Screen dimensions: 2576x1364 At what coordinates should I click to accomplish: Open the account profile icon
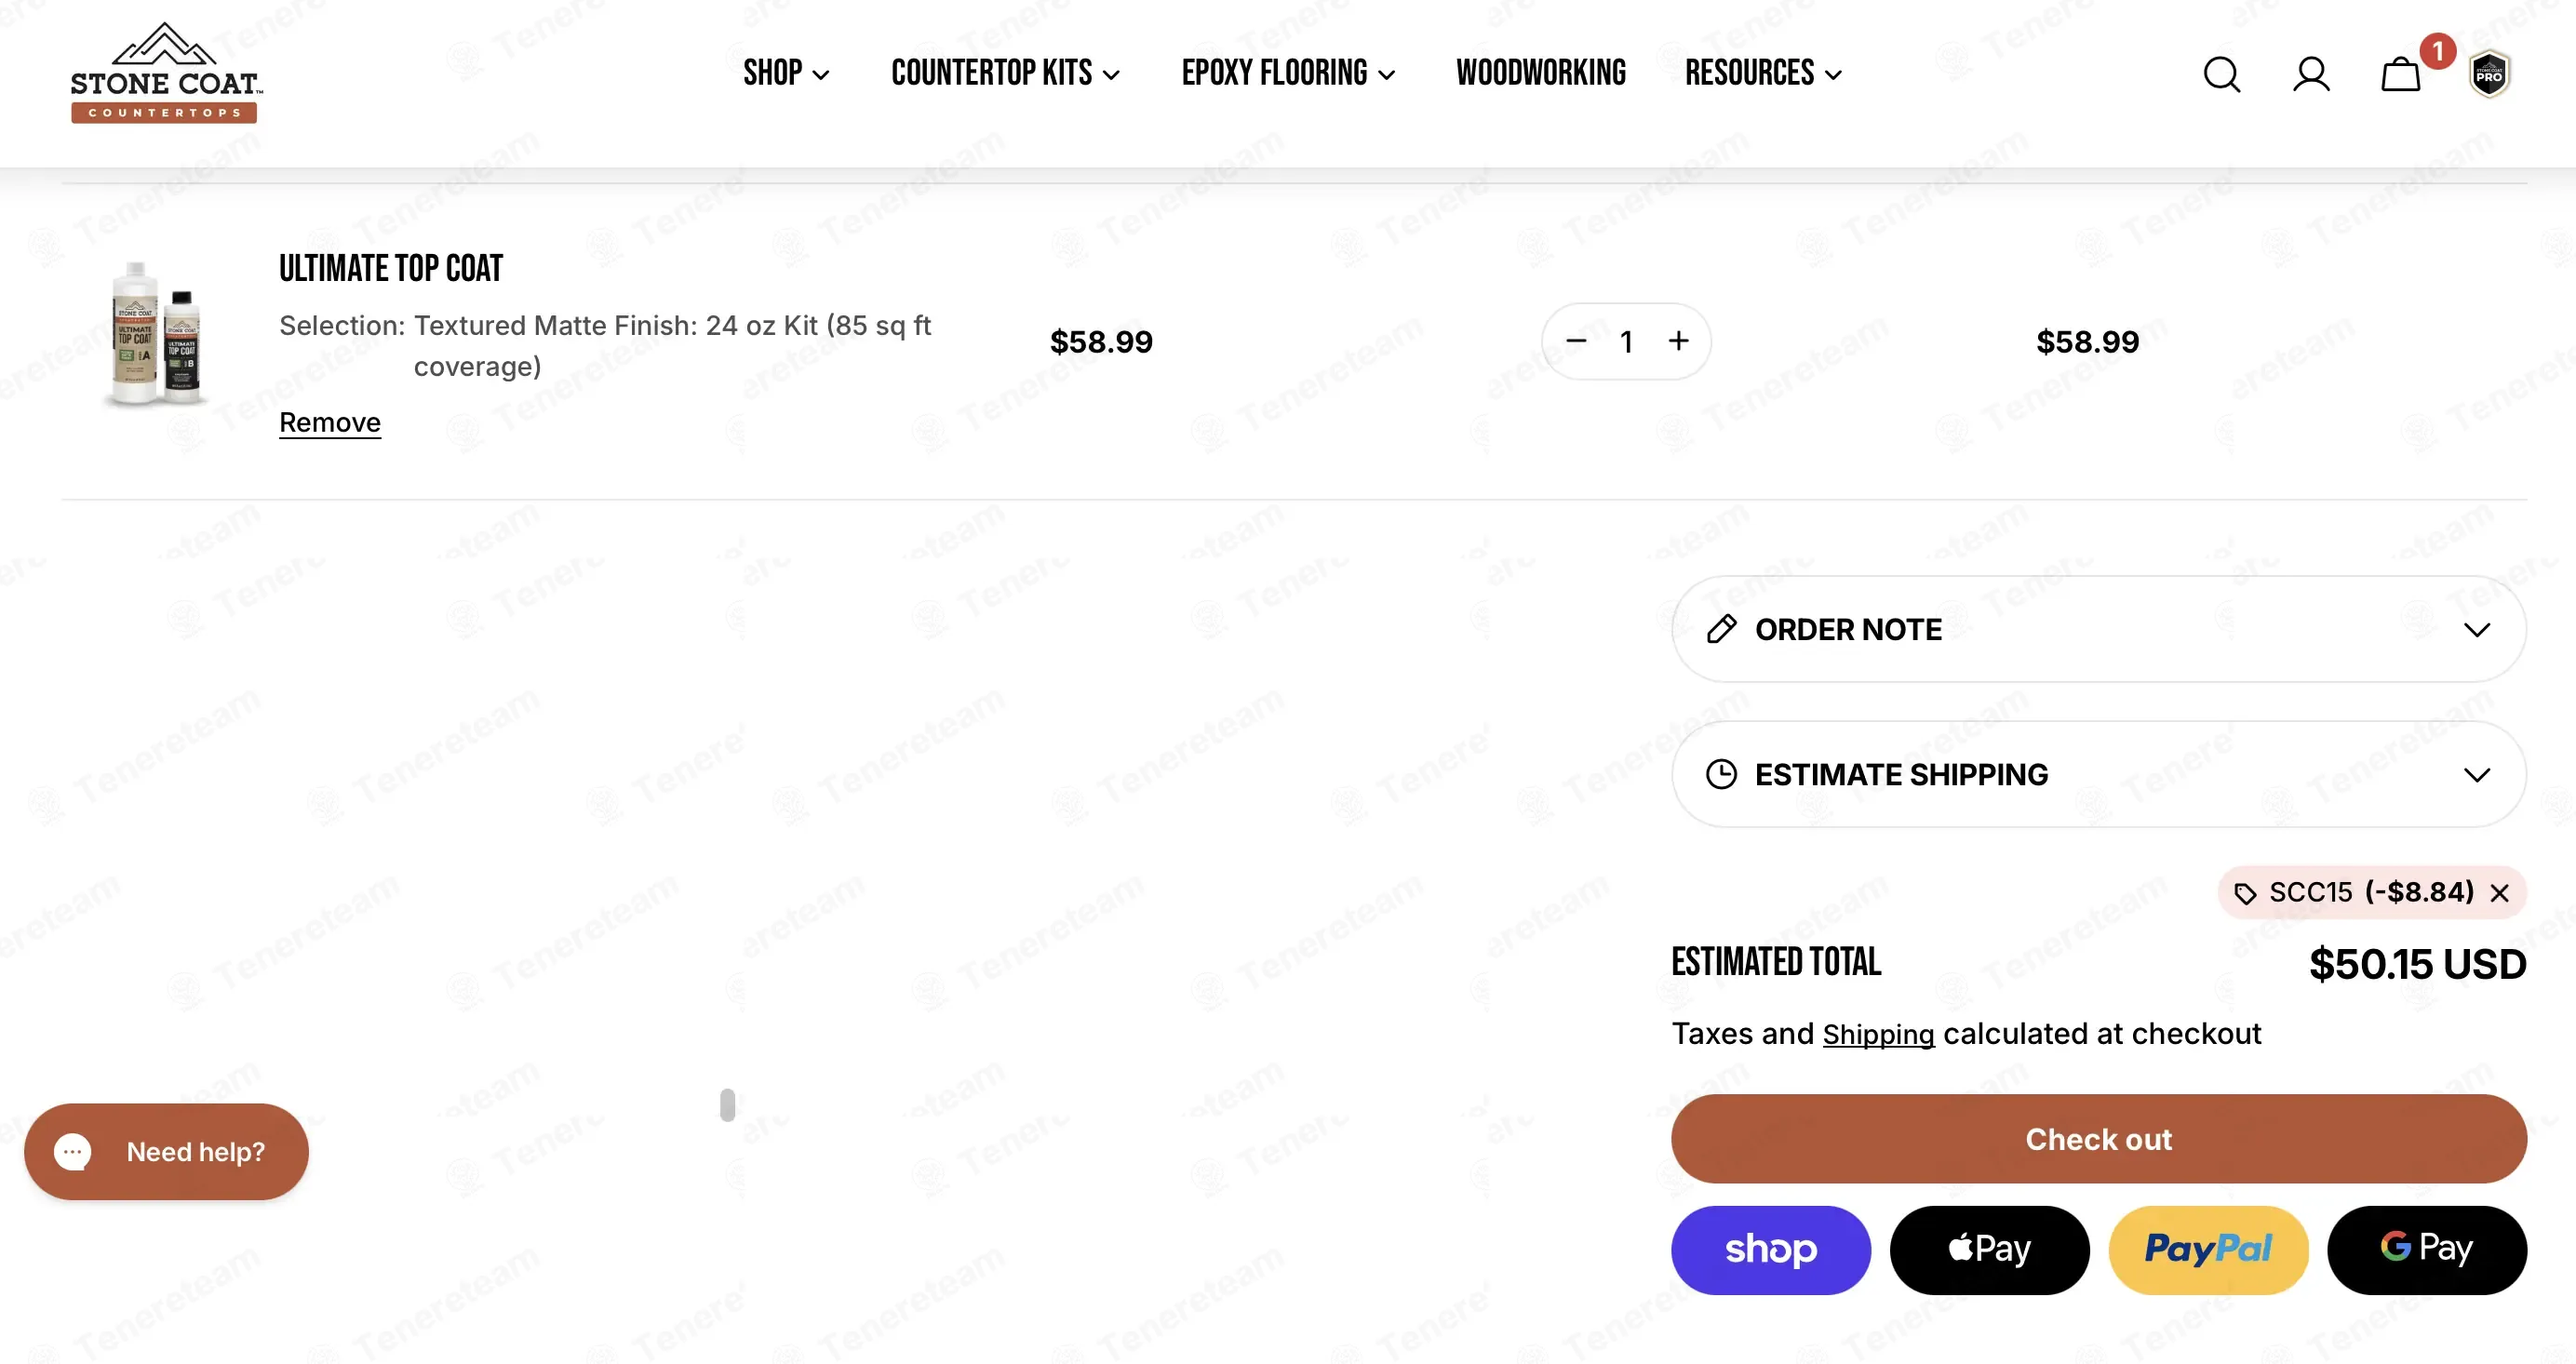point(2310,74)
